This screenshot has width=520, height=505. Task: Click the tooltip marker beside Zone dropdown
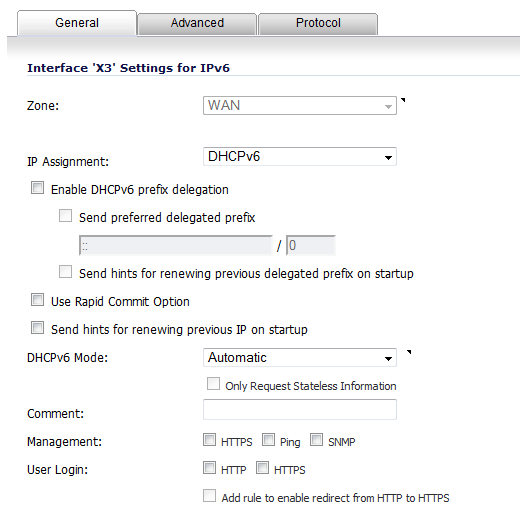pos(403,100)
